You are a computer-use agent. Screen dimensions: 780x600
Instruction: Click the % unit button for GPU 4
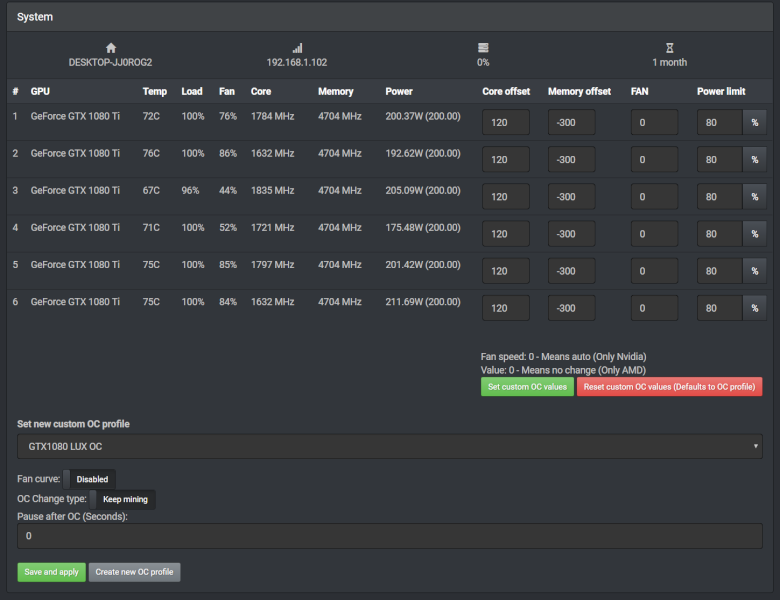point(755,234)
